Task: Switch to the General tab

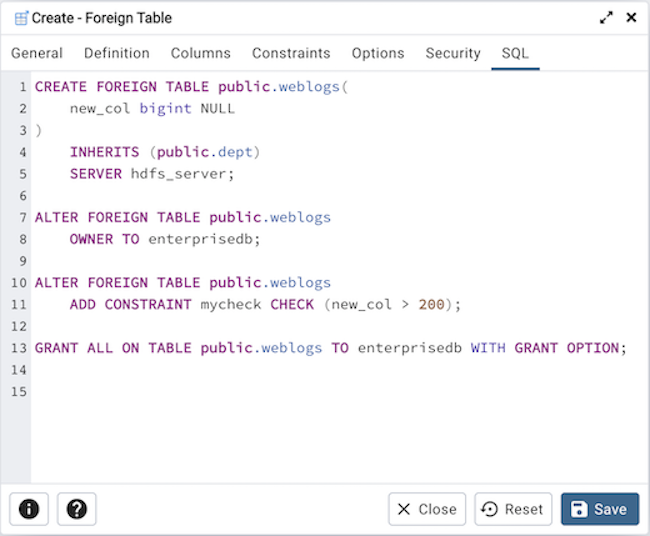Action: [37, 53]
